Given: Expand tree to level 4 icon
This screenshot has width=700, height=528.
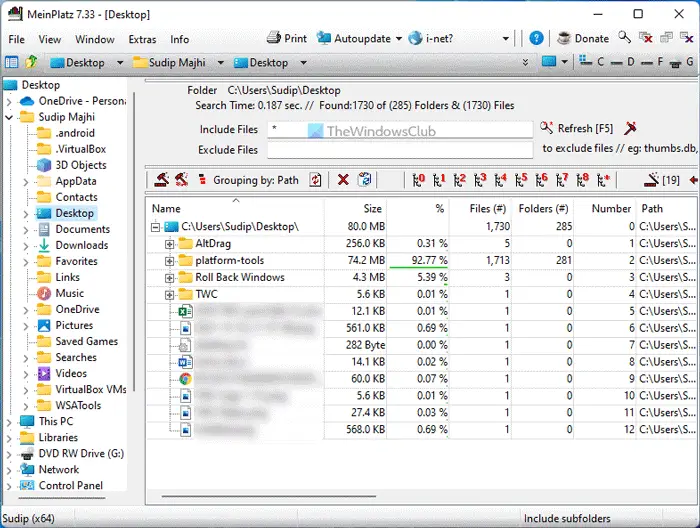Looking at the screenshot, I should pos(500,180).
